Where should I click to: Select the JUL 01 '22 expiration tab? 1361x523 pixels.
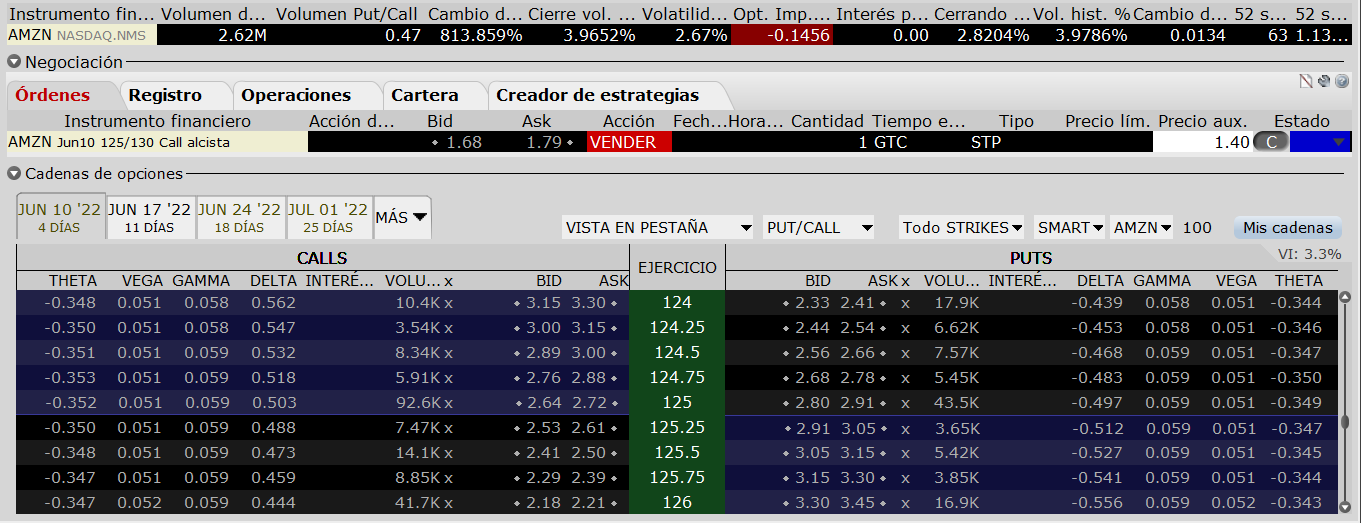tap(328, 217)
